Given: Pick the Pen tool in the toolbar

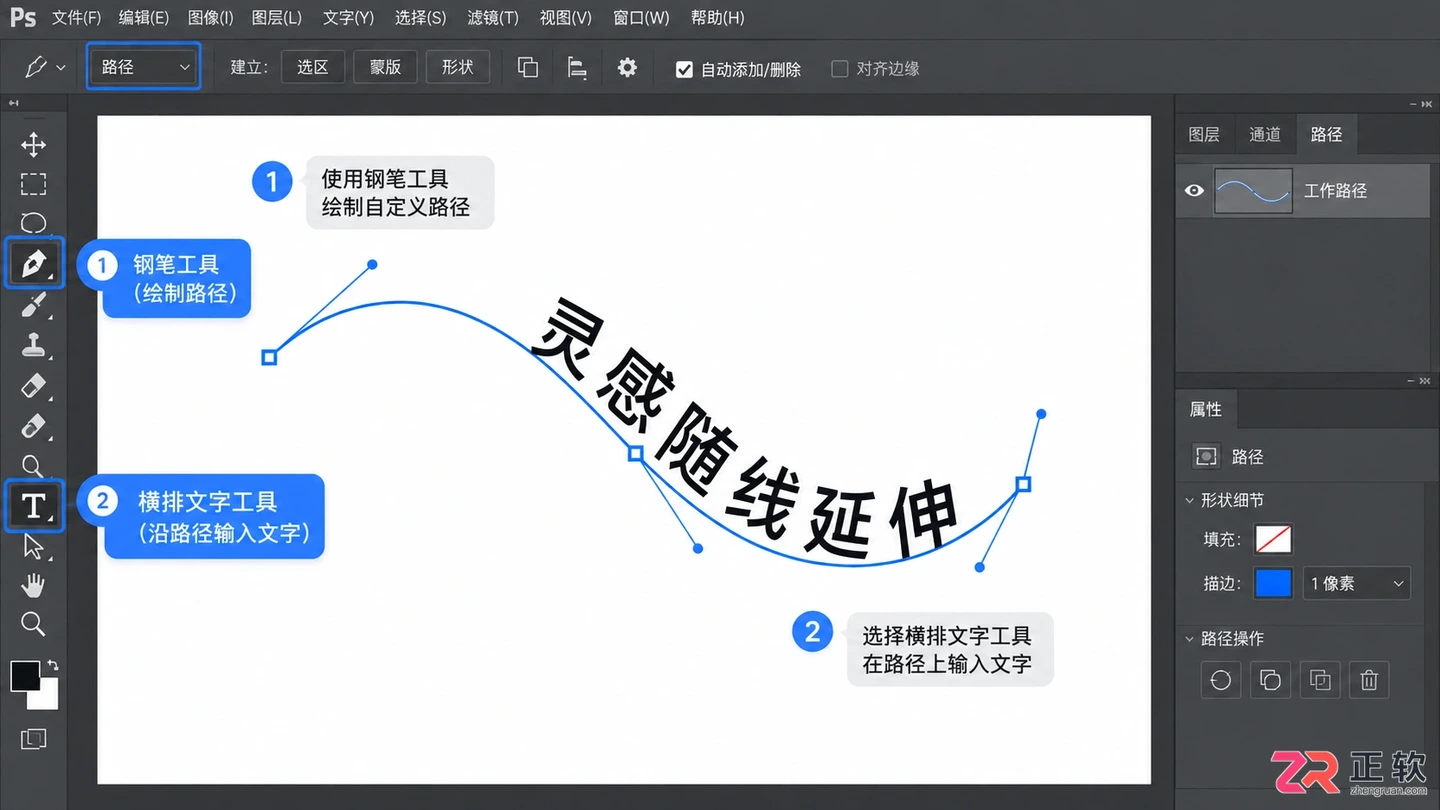Looking at the screenshot, I should pyautogui.click(x=34, y=264).
